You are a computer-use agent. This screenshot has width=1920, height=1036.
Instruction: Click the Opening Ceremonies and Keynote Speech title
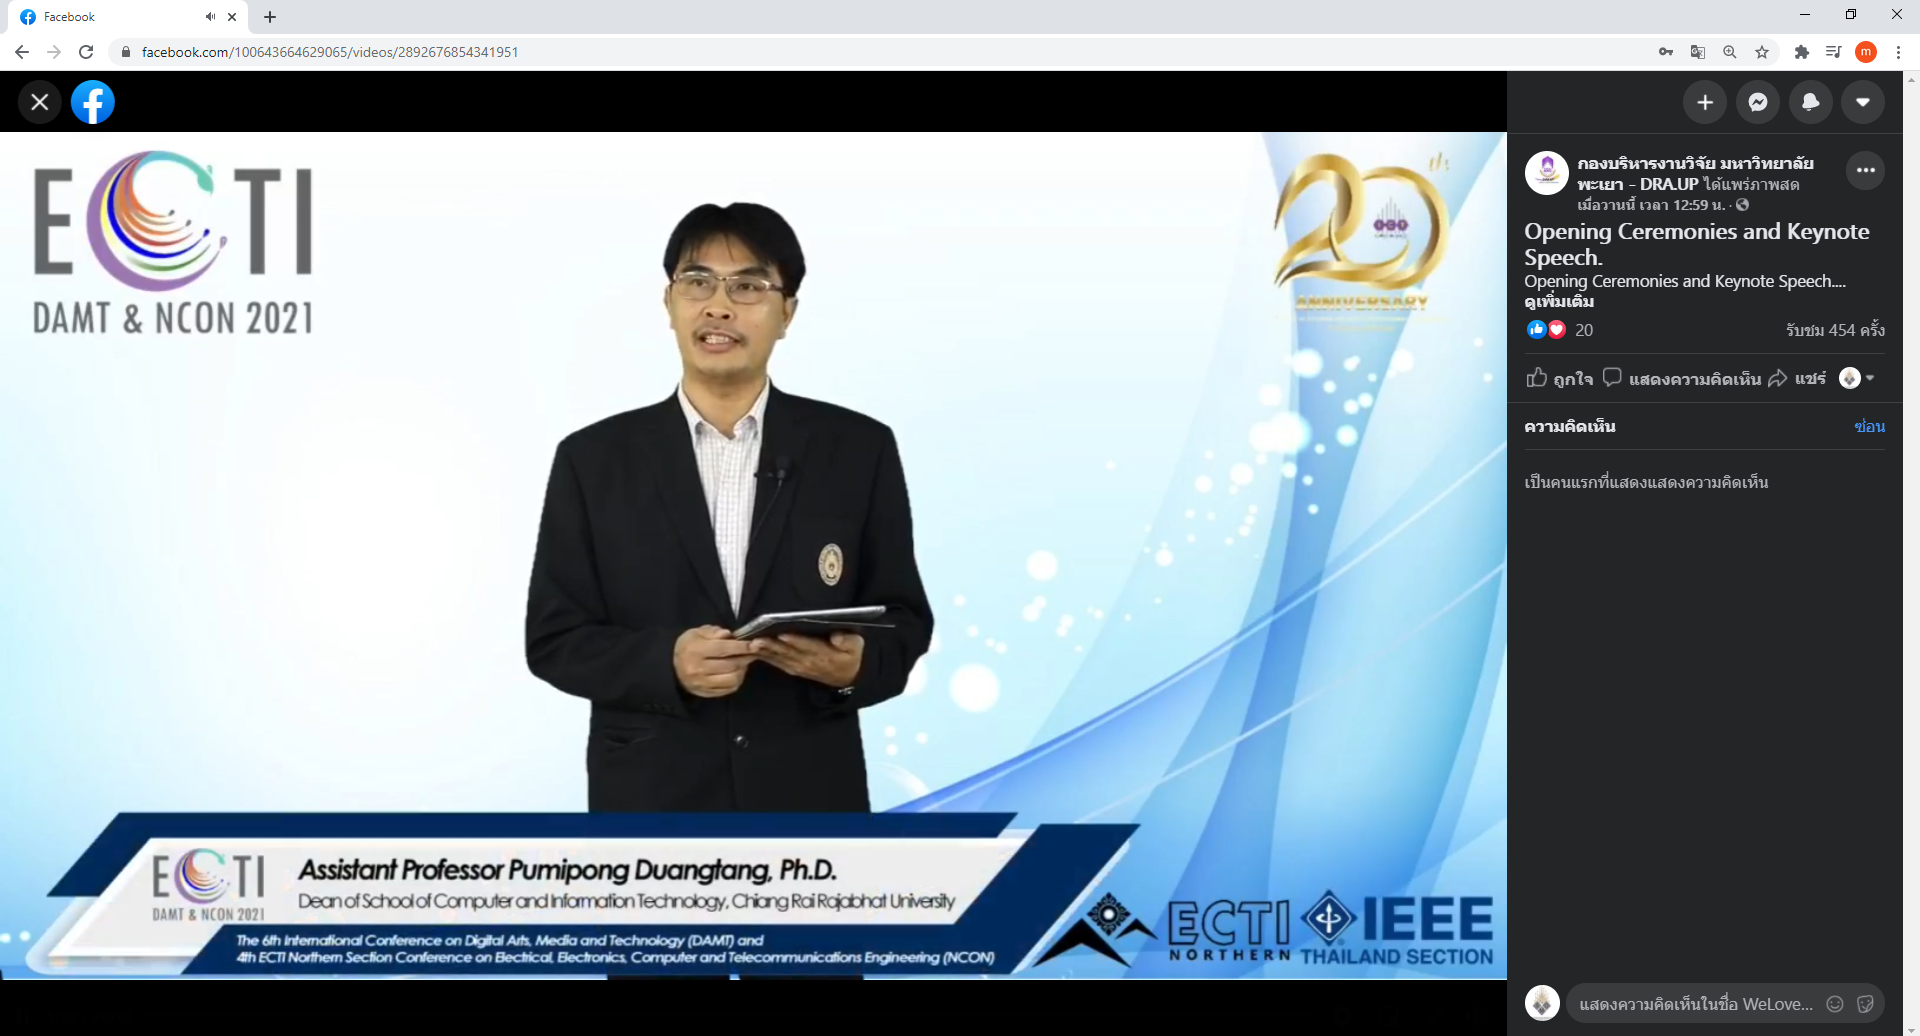pos(1697,244)
